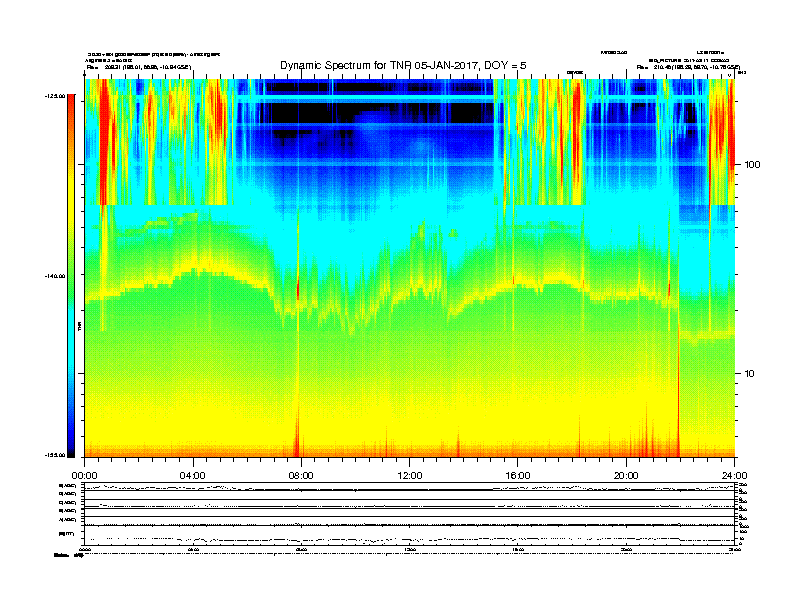Click the stacked line plots below the spectrum
The height and width of the screenshot is (612, 792).
[x=410, y=513]
